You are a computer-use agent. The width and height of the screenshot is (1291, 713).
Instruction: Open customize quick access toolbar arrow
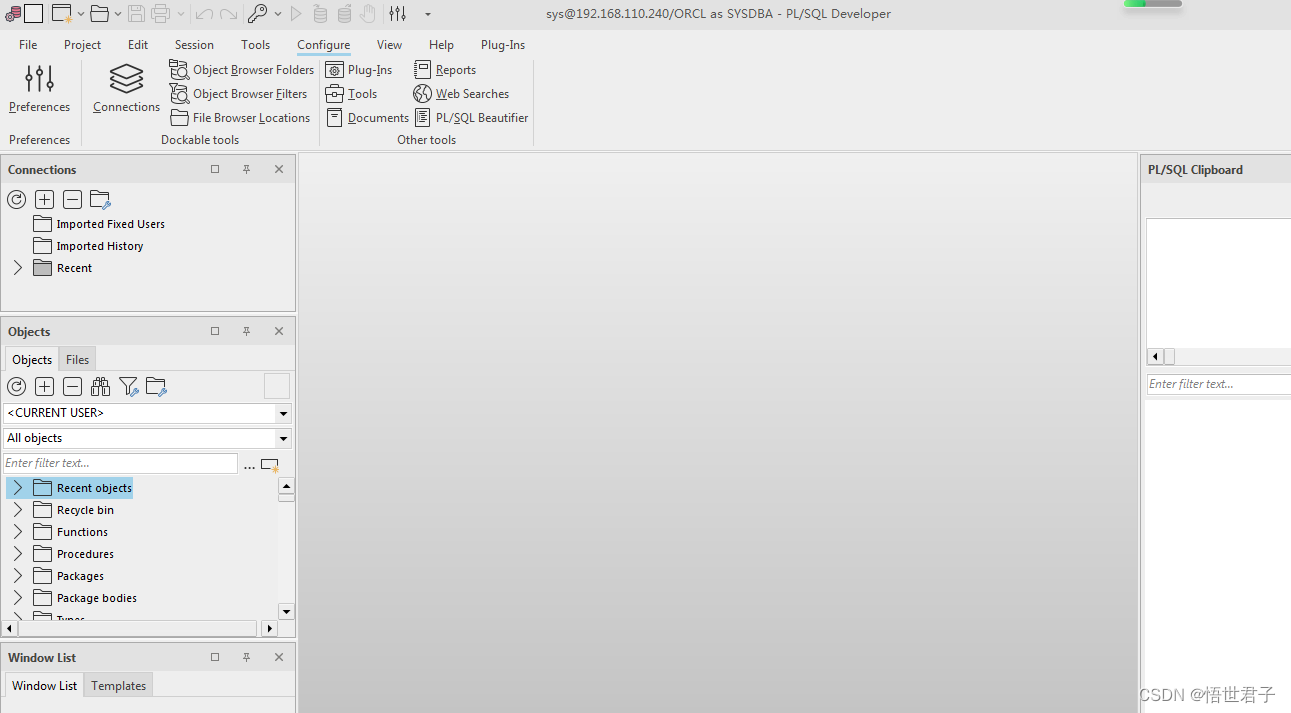click(428, 14)
